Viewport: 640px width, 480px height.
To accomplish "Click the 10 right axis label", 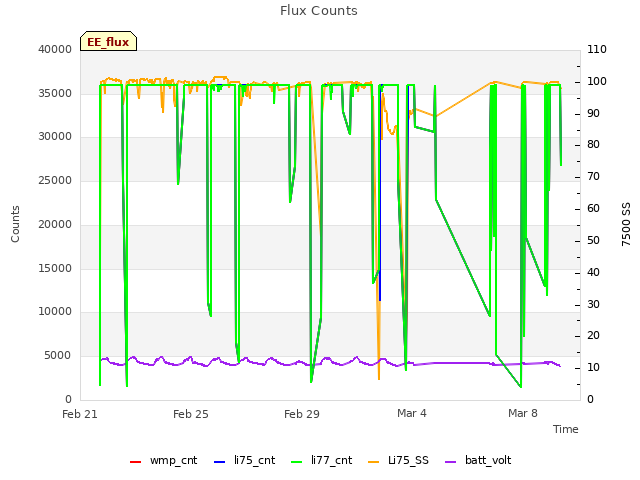I will [x=593, y=367].
